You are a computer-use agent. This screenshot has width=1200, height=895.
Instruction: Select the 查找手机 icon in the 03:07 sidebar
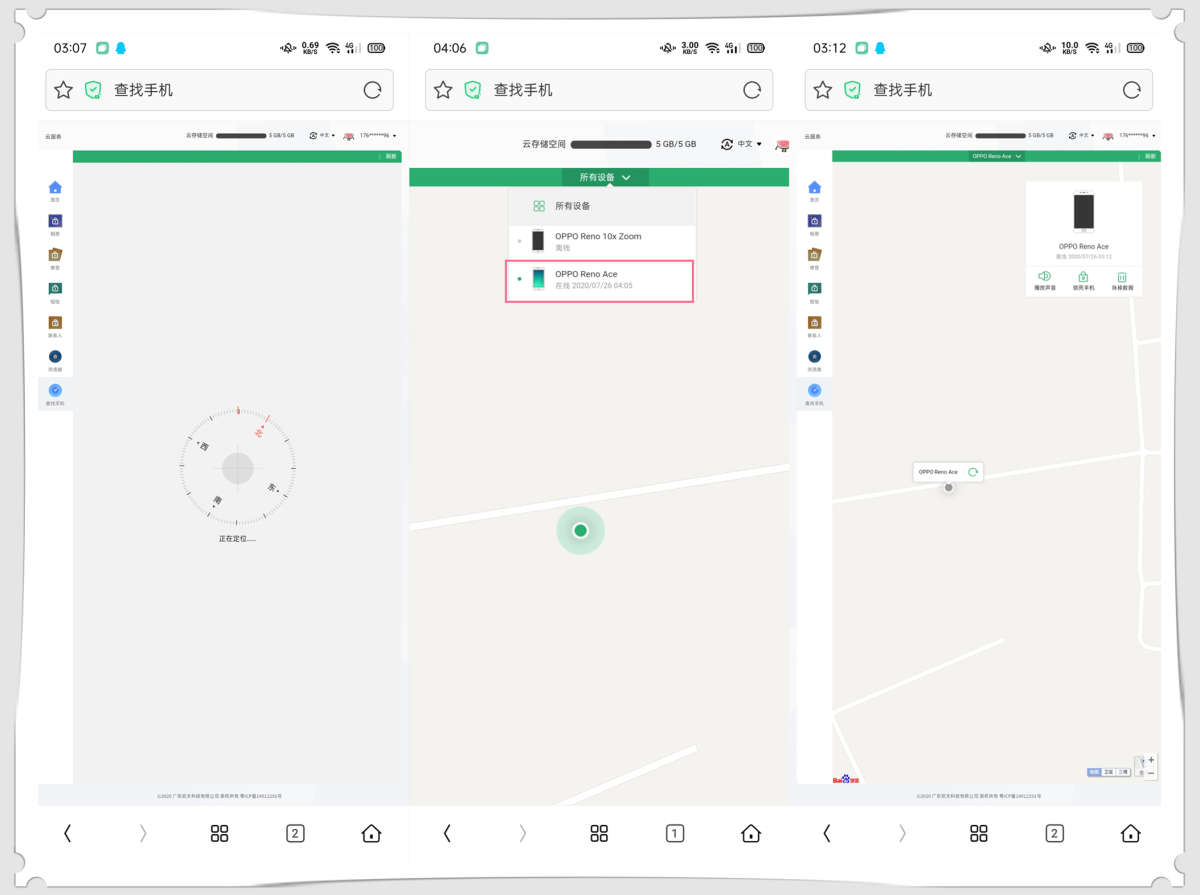pos(55,390)
